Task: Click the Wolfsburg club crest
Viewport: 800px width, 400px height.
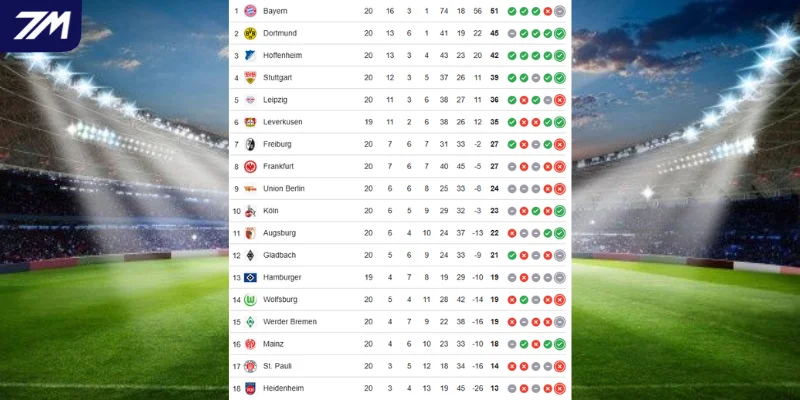Action: click(250, 299)
